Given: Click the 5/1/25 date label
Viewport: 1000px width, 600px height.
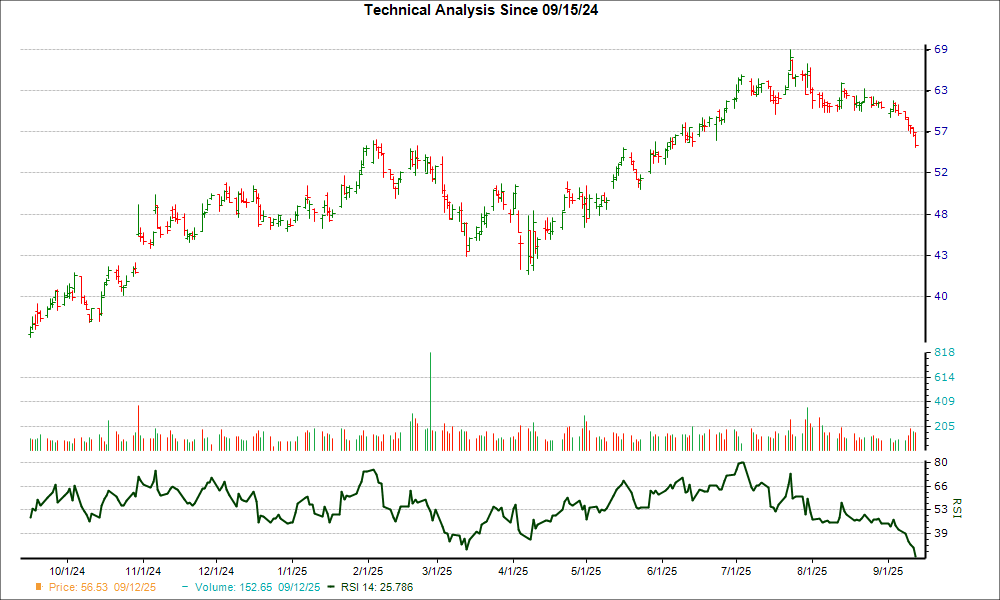Looking at the screenshot, I should click(585, 571).
